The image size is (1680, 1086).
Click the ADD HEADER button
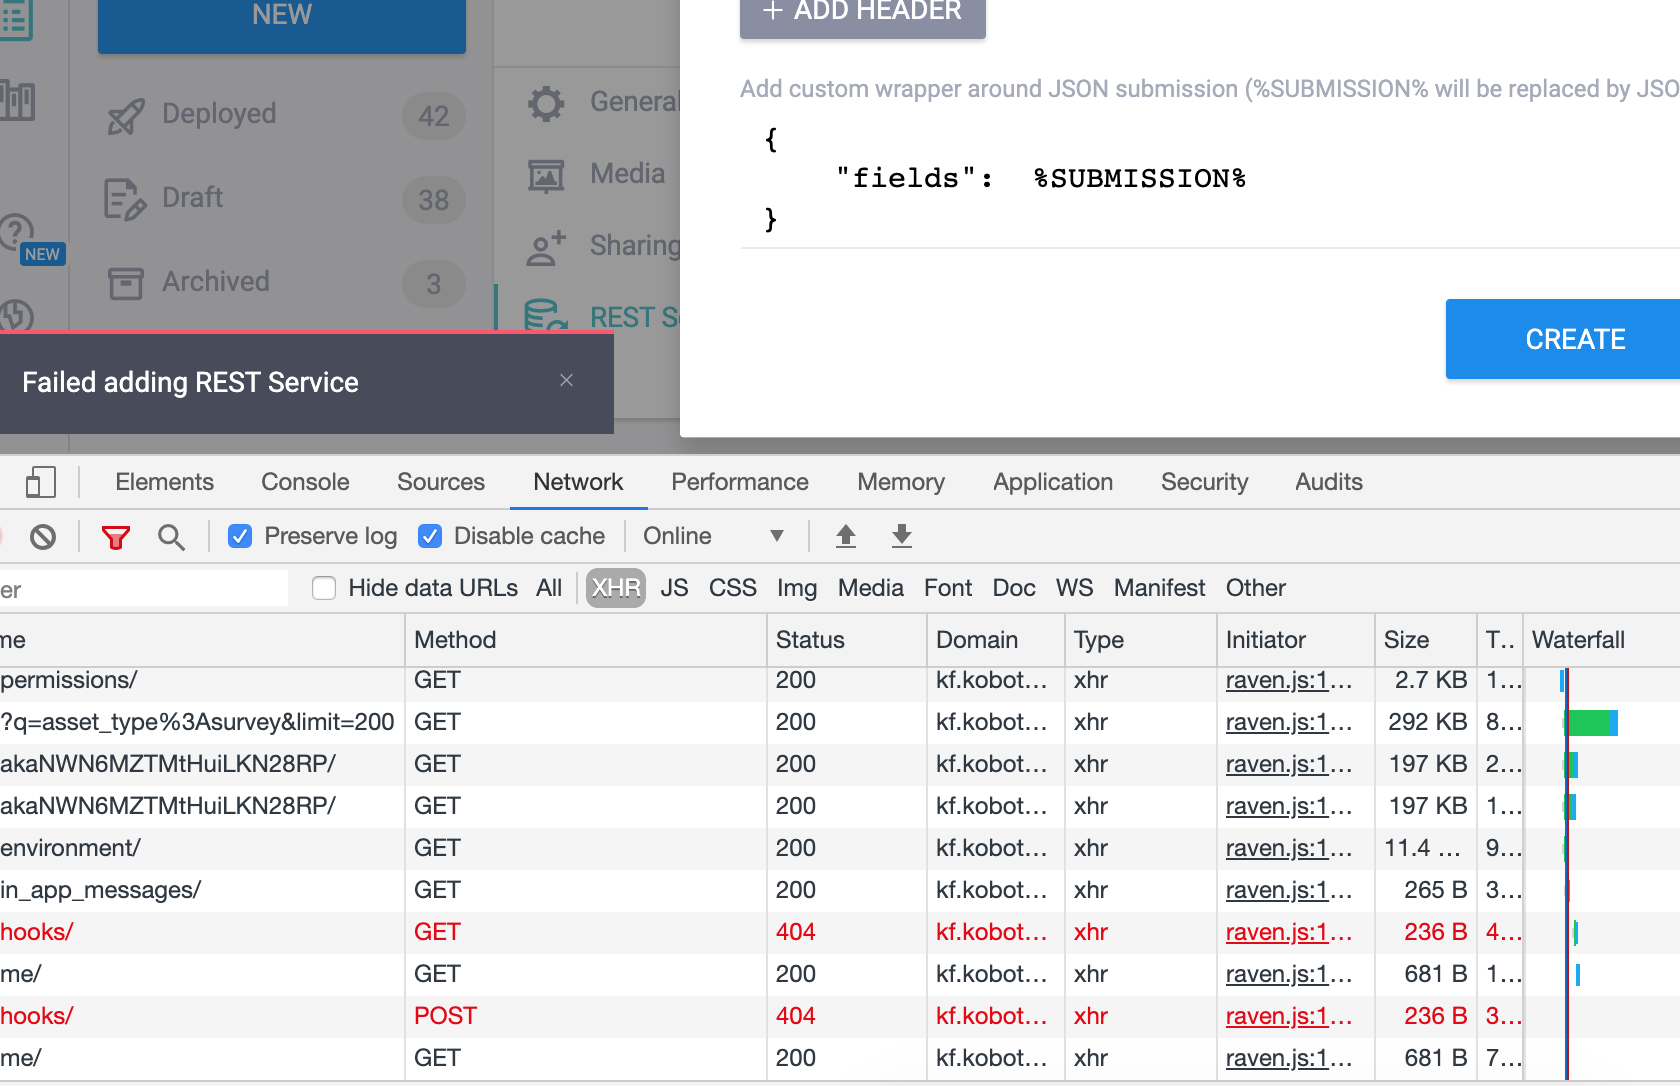861,11
